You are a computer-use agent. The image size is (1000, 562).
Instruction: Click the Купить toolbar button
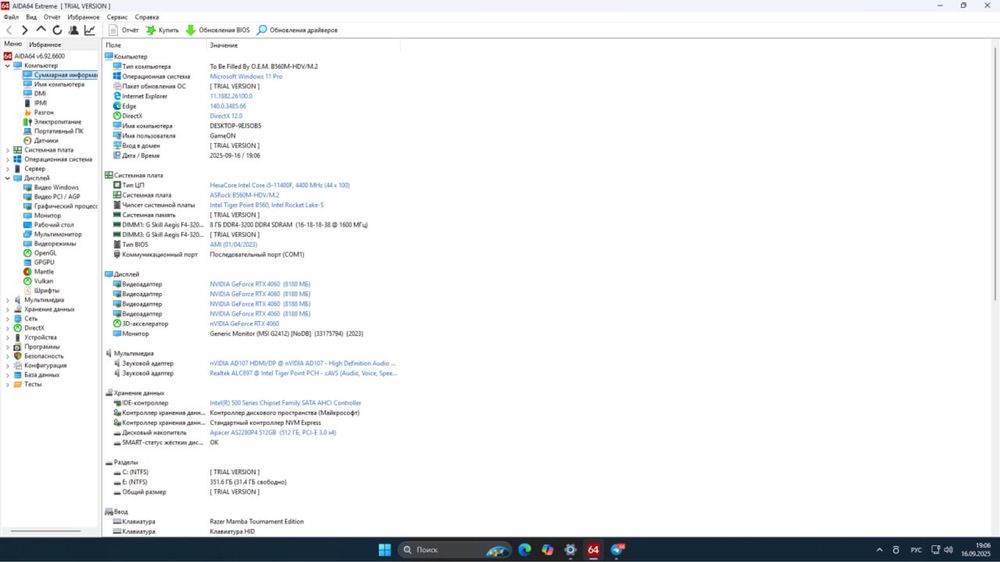point(163,30)
